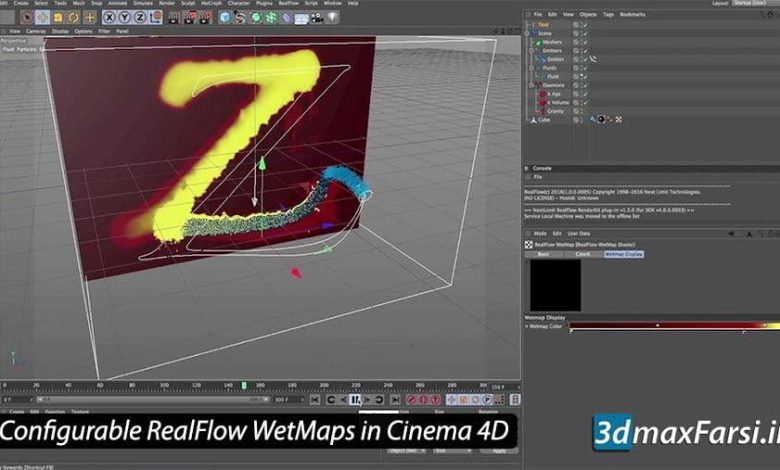The height and width of the screenshot is (470, 780).
Task: Click Render View clapperboard icon
Action: pos(174,18)
